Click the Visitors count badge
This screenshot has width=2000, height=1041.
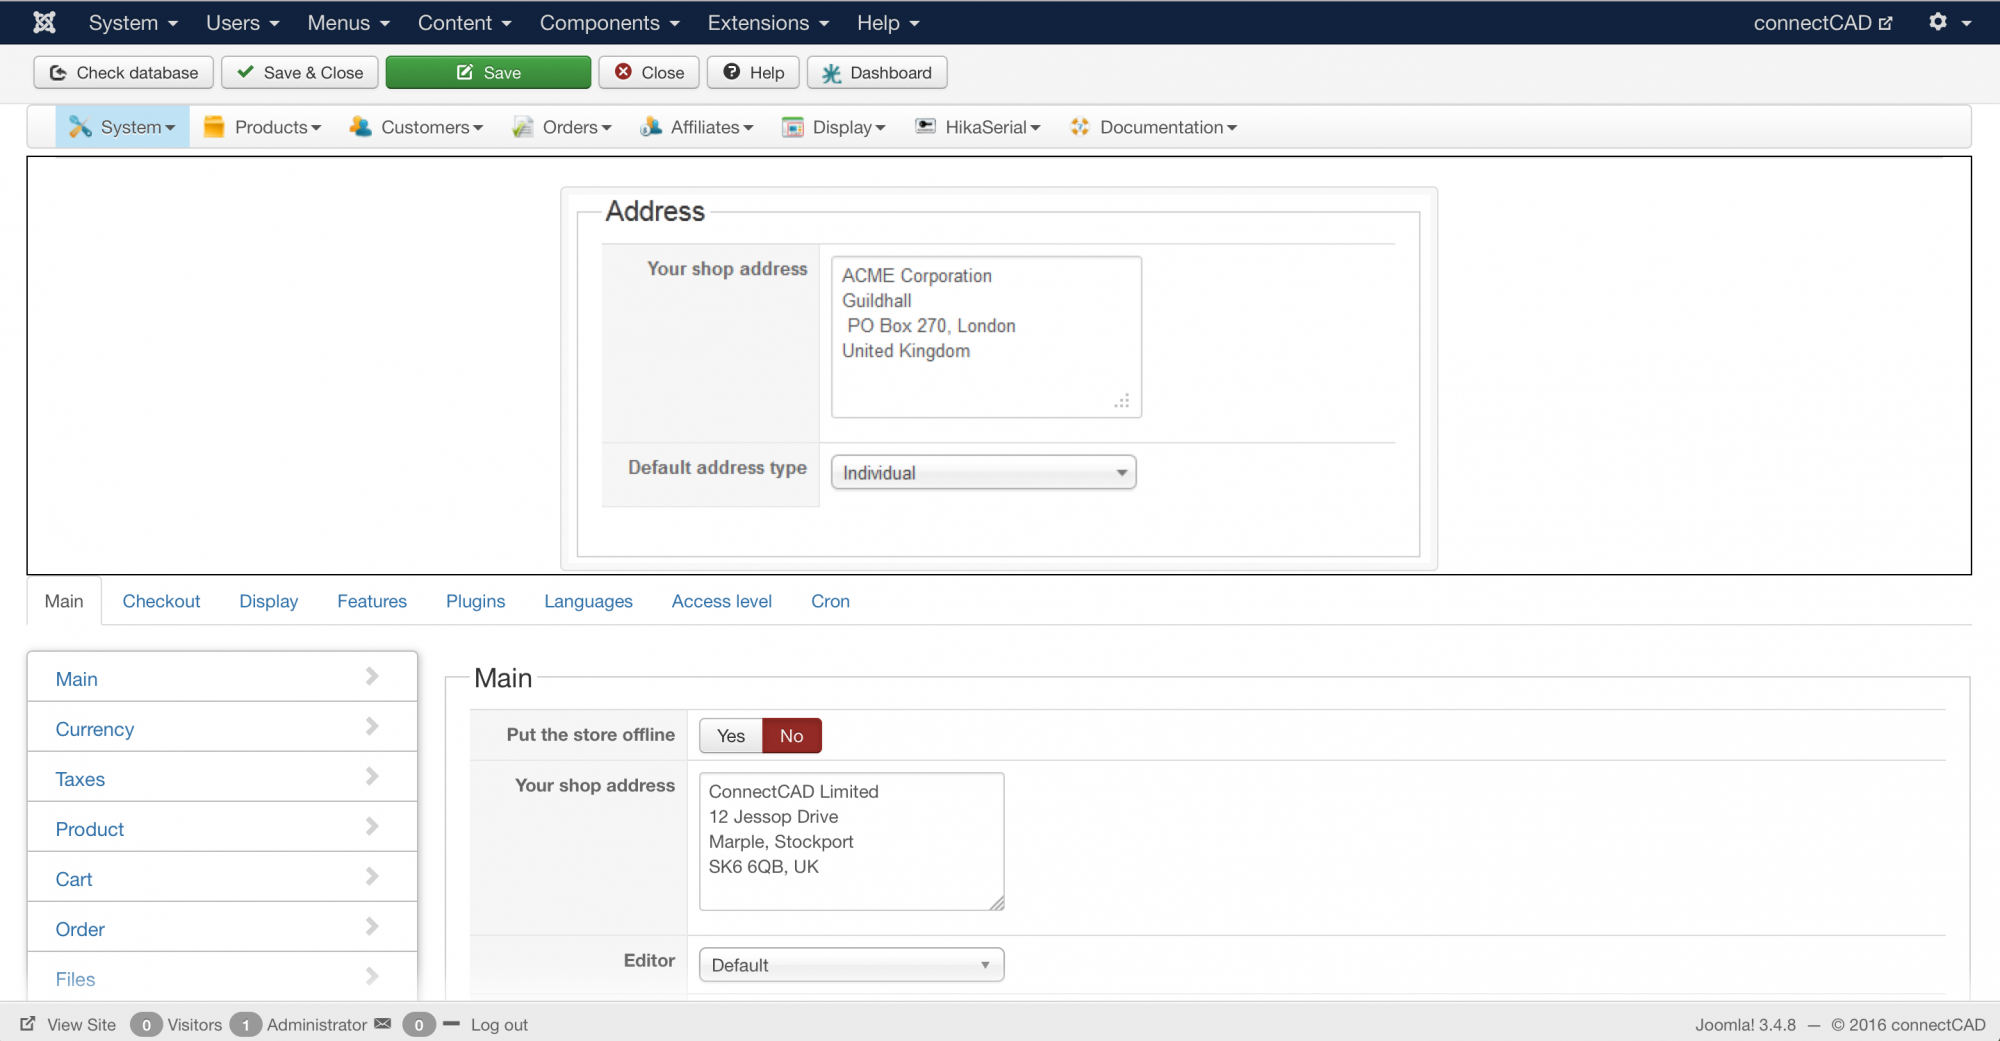click(146, 1025)
